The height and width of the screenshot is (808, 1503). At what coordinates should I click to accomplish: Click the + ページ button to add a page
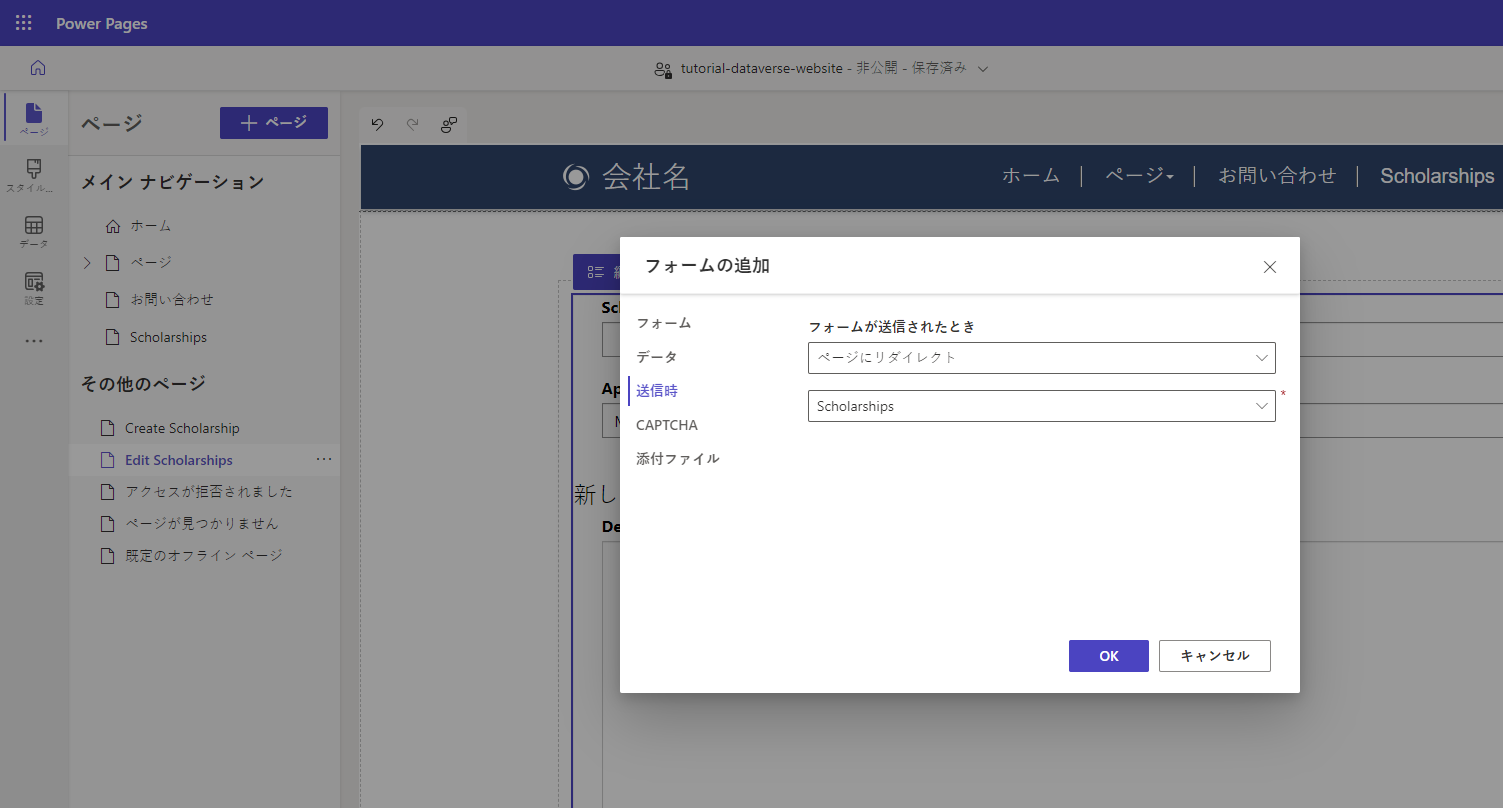click(x=273, y=122)
